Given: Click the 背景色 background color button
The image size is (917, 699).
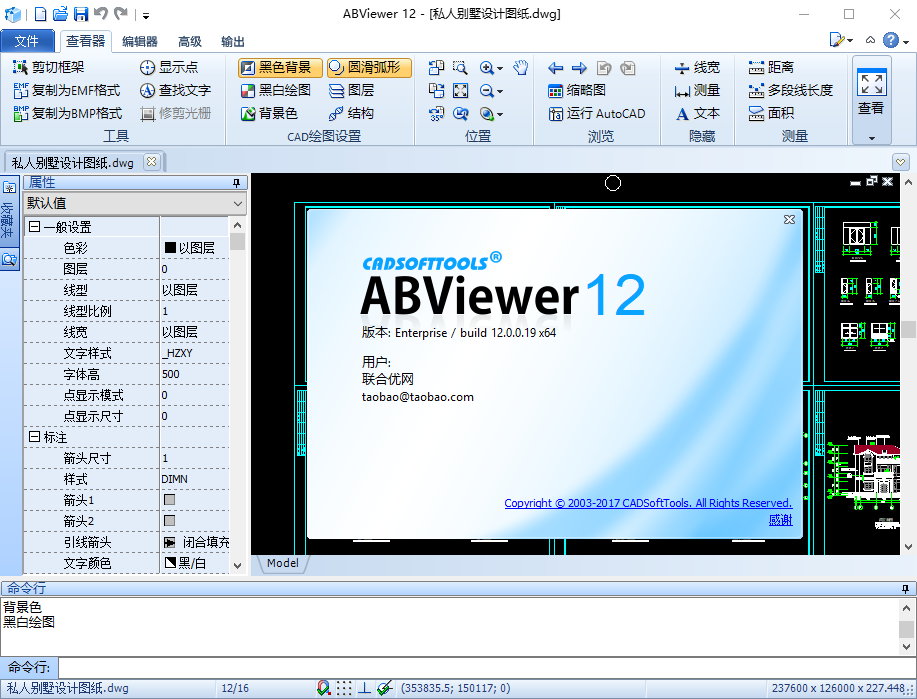Looking at the screenshot, I should (270, 113).
